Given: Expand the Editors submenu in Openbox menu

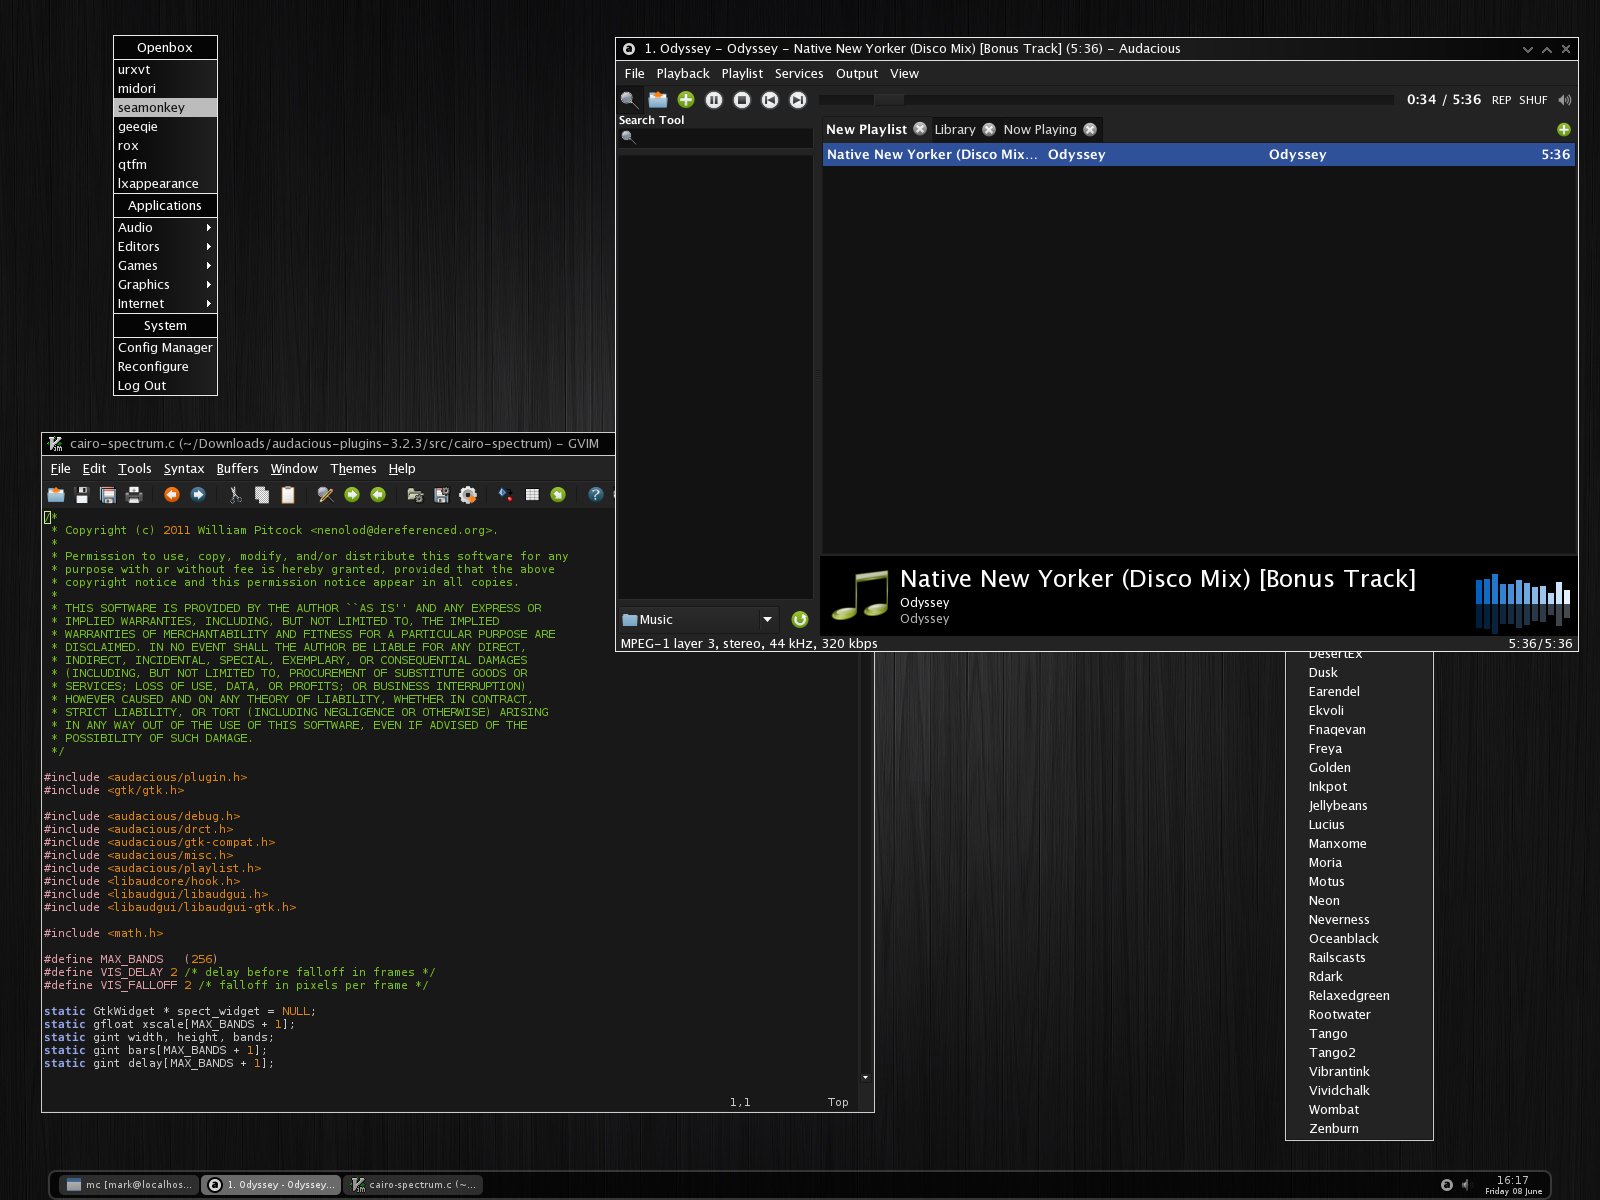Looking at the screenshot, I should pyautogui.click(x=165, y=246).
